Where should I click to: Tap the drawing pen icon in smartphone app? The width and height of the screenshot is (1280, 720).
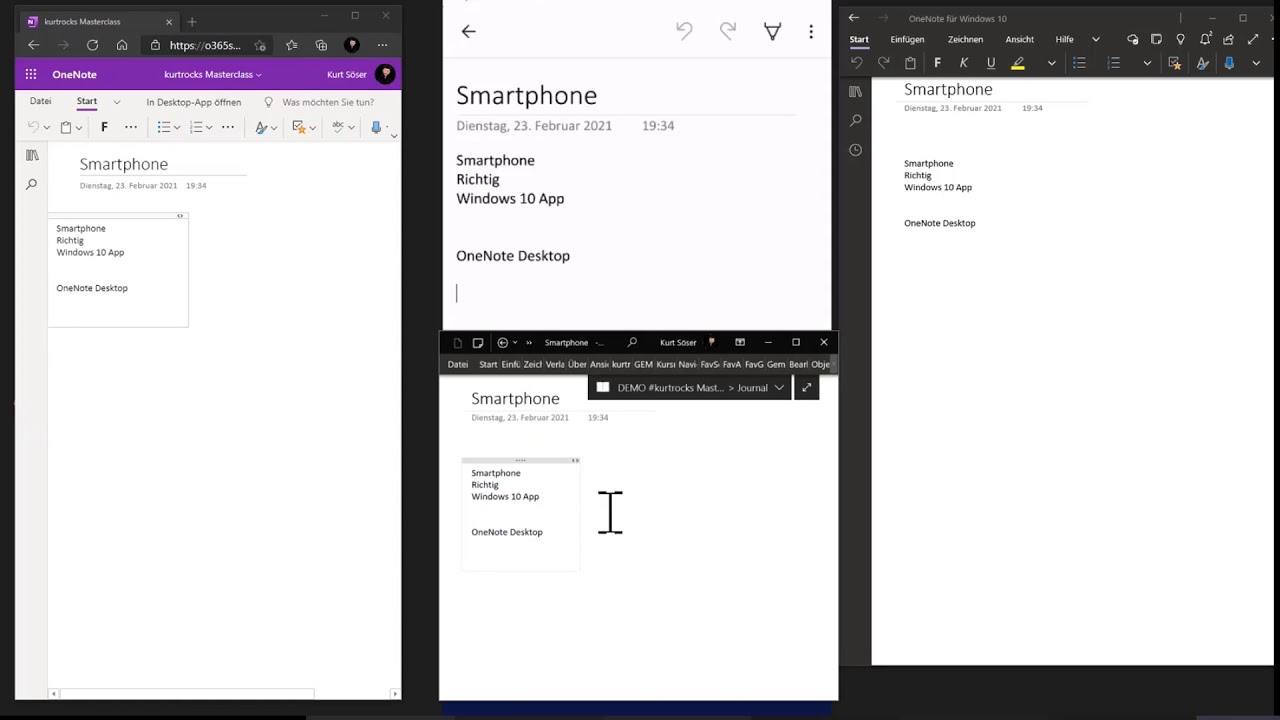click(x=772, y=31)
